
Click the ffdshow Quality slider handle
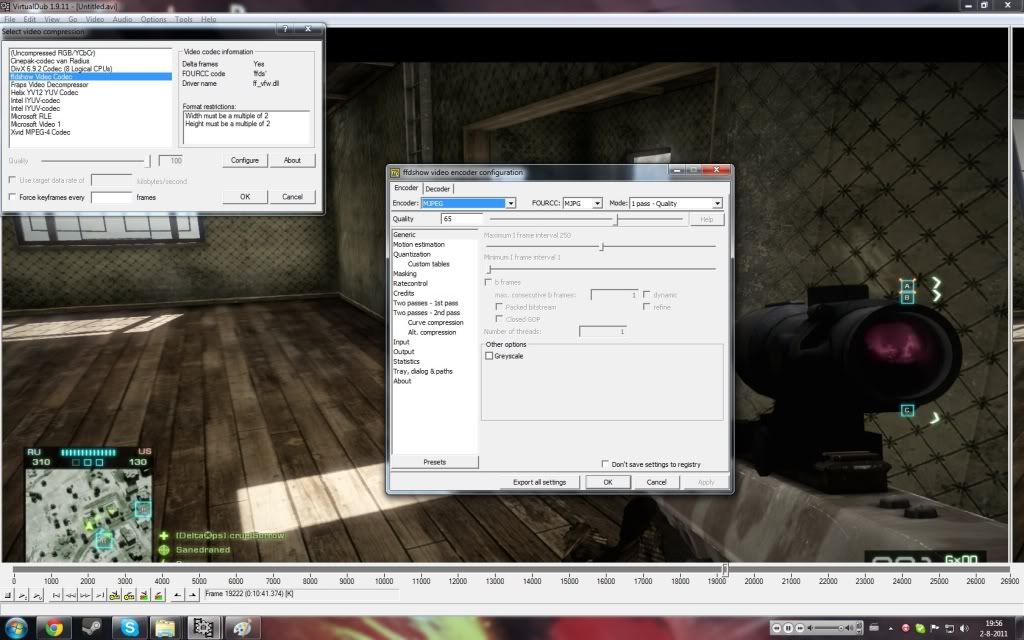tap(616, 219)
